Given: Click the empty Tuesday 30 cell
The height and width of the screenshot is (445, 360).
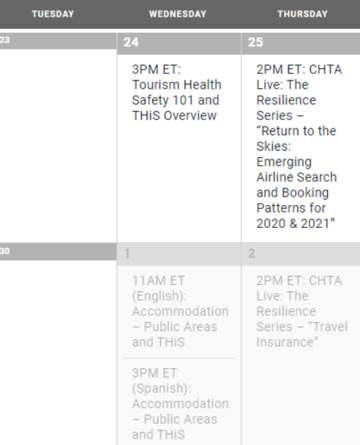Looking at the screenshot, I should [58, 353].
